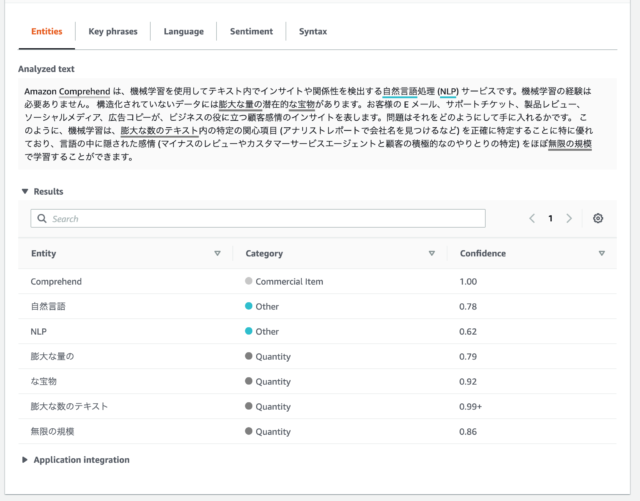The width and height of the screenshot is (640, 501).
Task: Click the 0.86 confidence value
Action: pyautogui.click(x=468, y=432)
